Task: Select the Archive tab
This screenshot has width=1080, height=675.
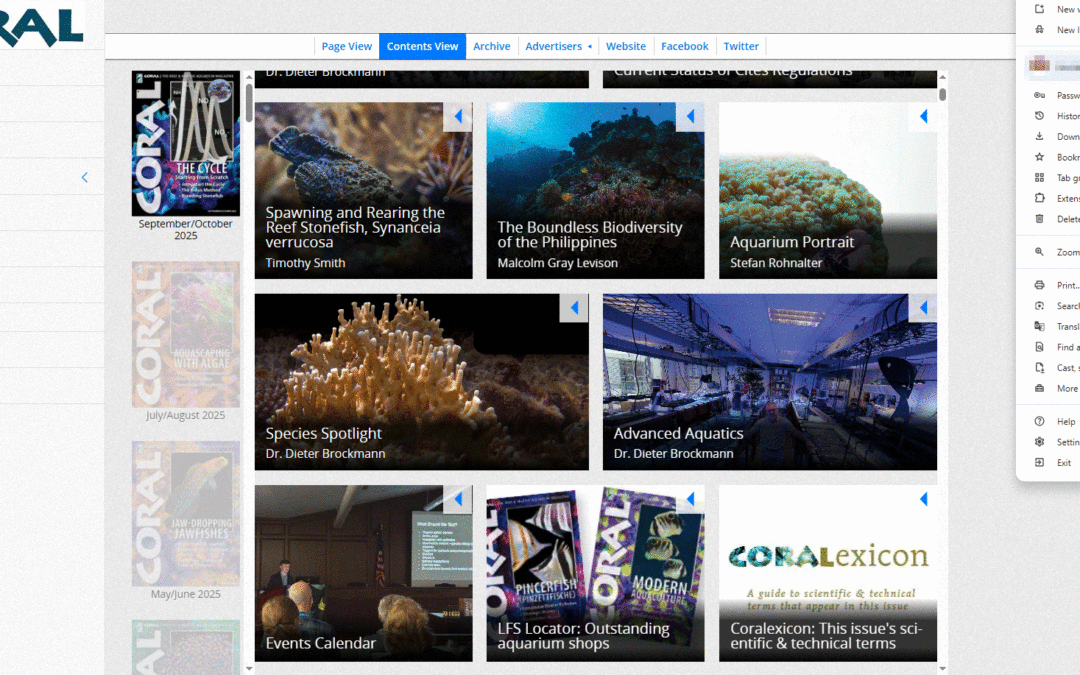Action: pyautogui.click(x=491, y=46)
